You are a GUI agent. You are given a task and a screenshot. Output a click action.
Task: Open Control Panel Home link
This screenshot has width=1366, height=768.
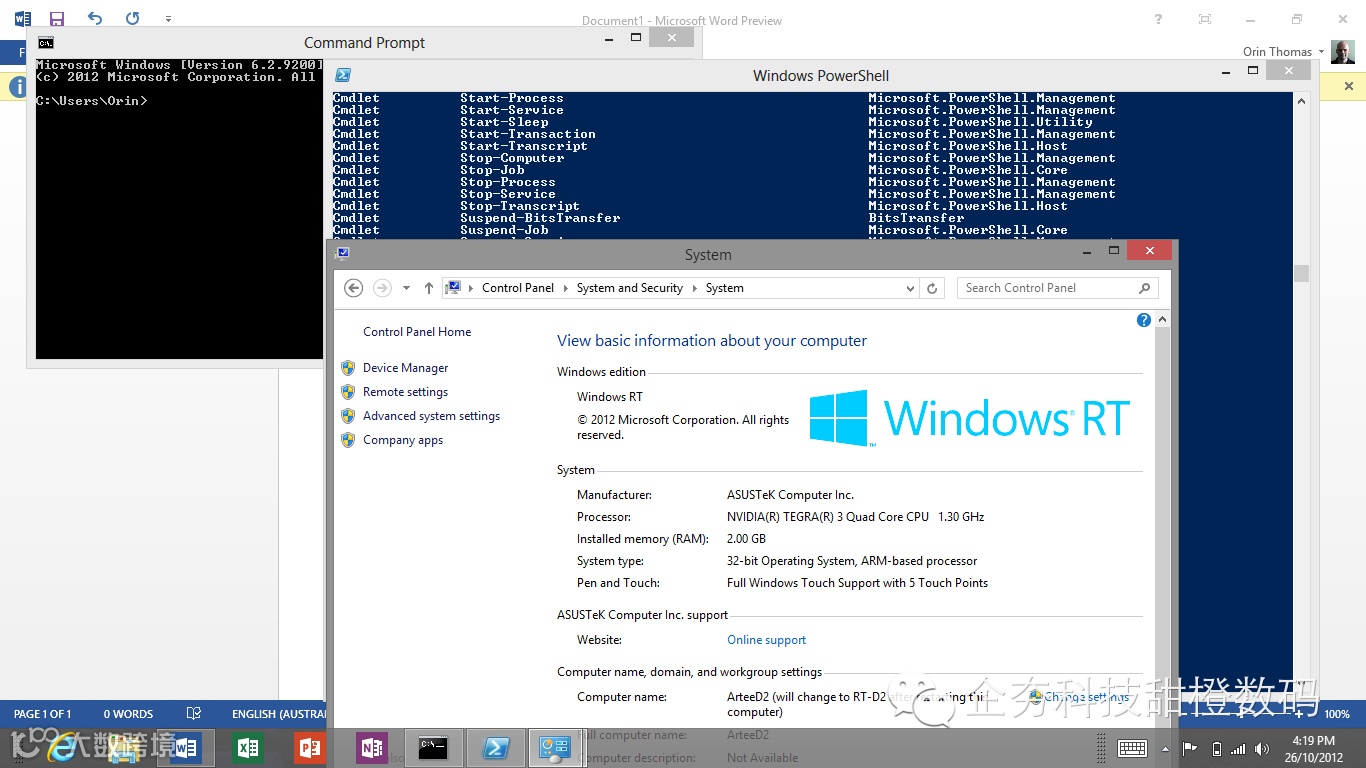pyautogui.click(x=417, y=332)
